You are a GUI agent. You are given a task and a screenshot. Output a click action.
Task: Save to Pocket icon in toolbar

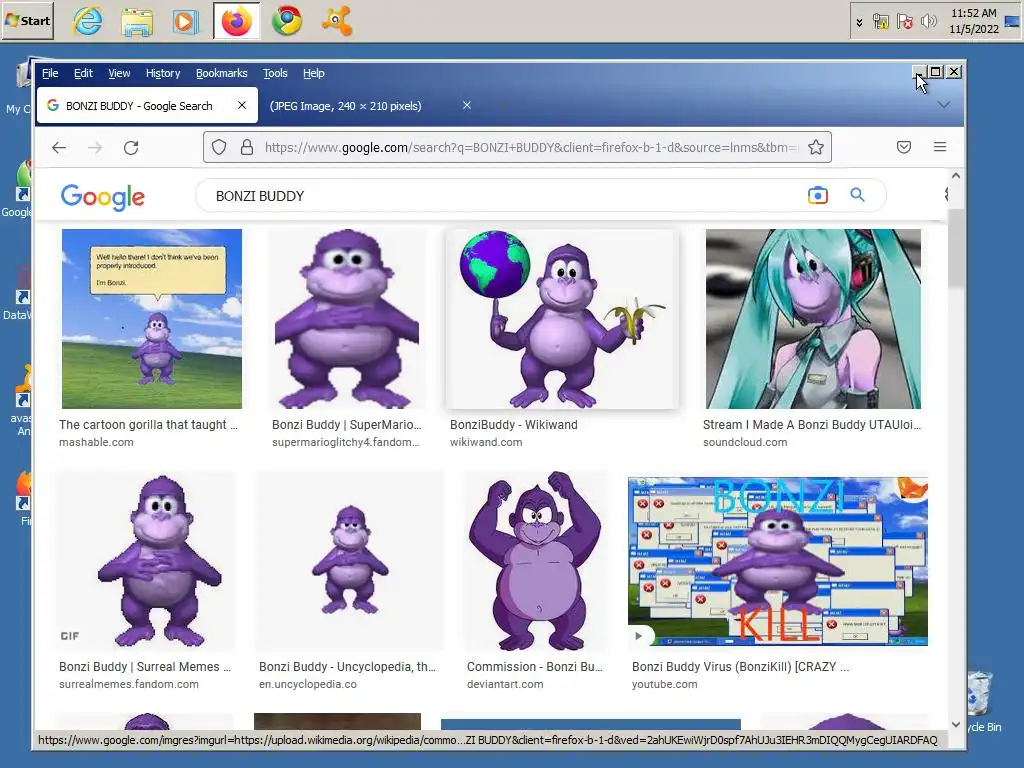coord(904,147)
